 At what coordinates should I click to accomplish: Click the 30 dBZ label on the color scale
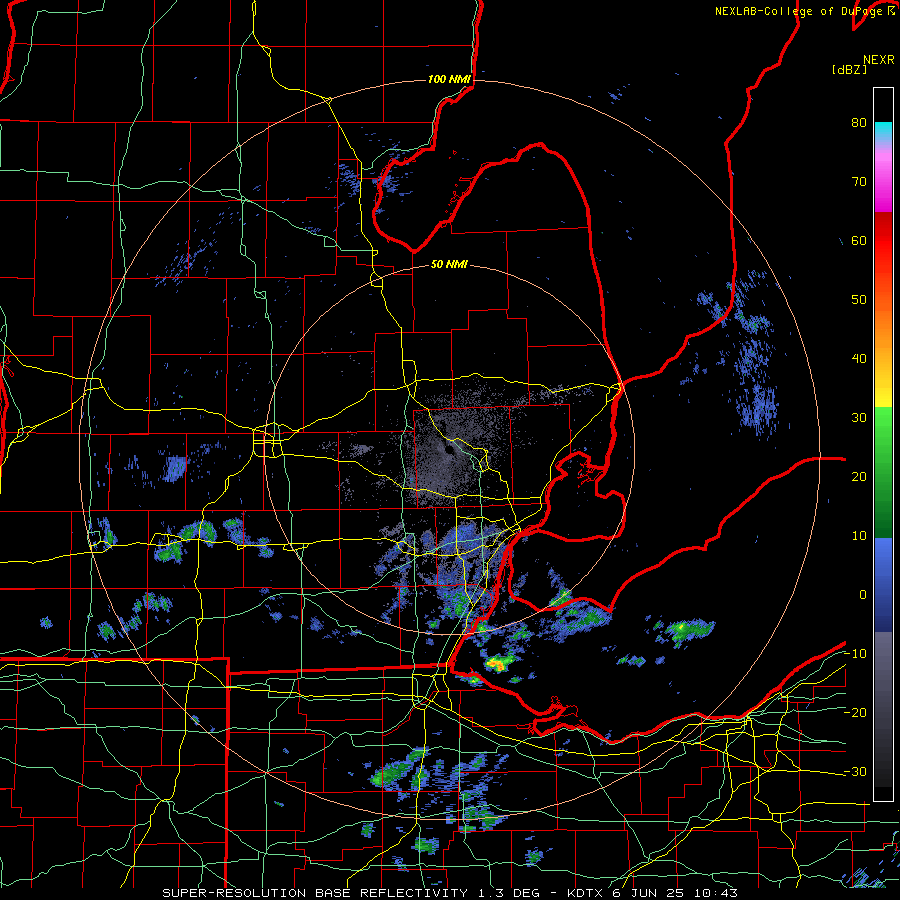(x=859, y=418)
